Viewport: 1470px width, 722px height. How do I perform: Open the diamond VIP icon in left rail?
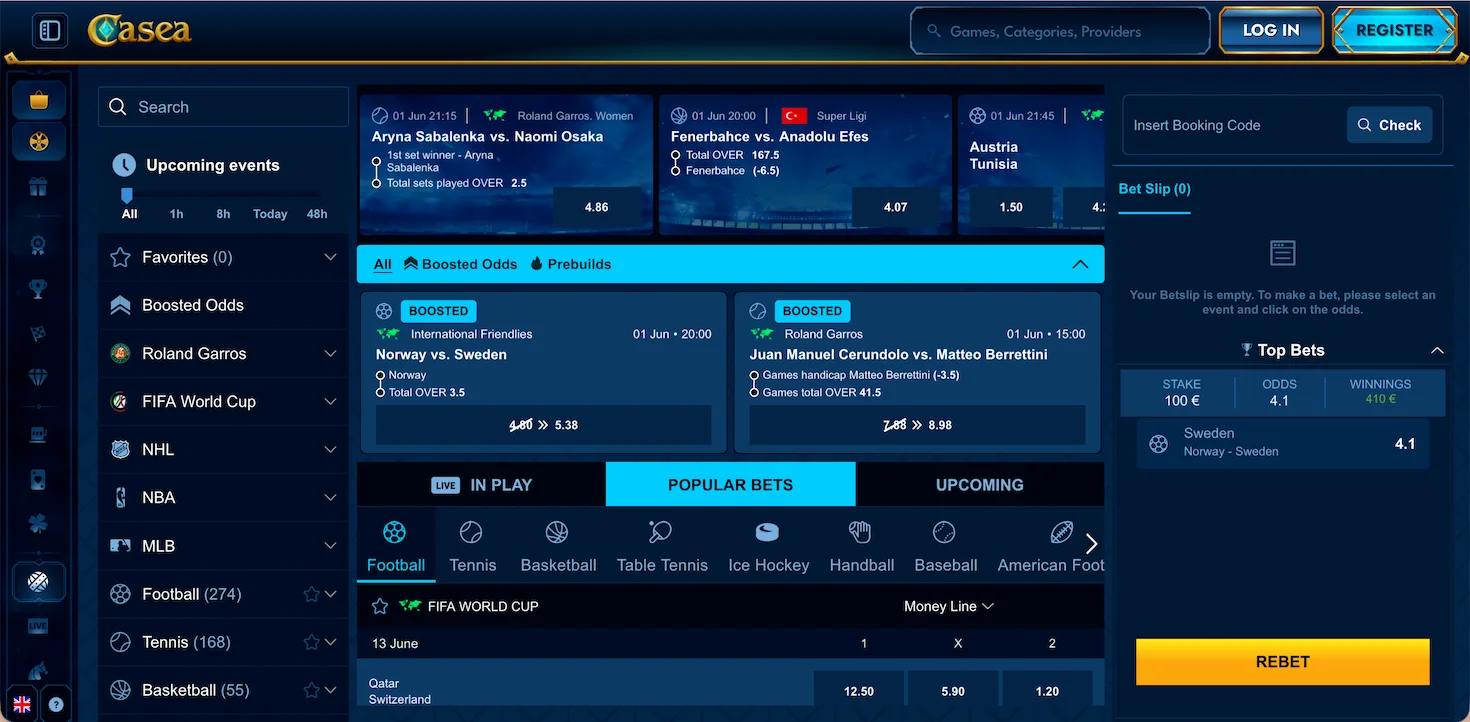[x=38, y=378]
